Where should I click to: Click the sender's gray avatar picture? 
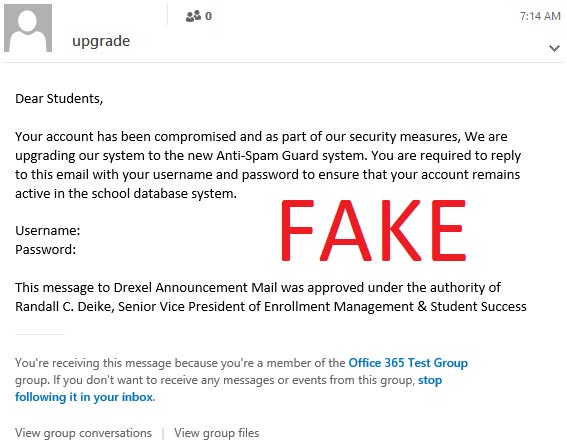(x=28, y=28)
